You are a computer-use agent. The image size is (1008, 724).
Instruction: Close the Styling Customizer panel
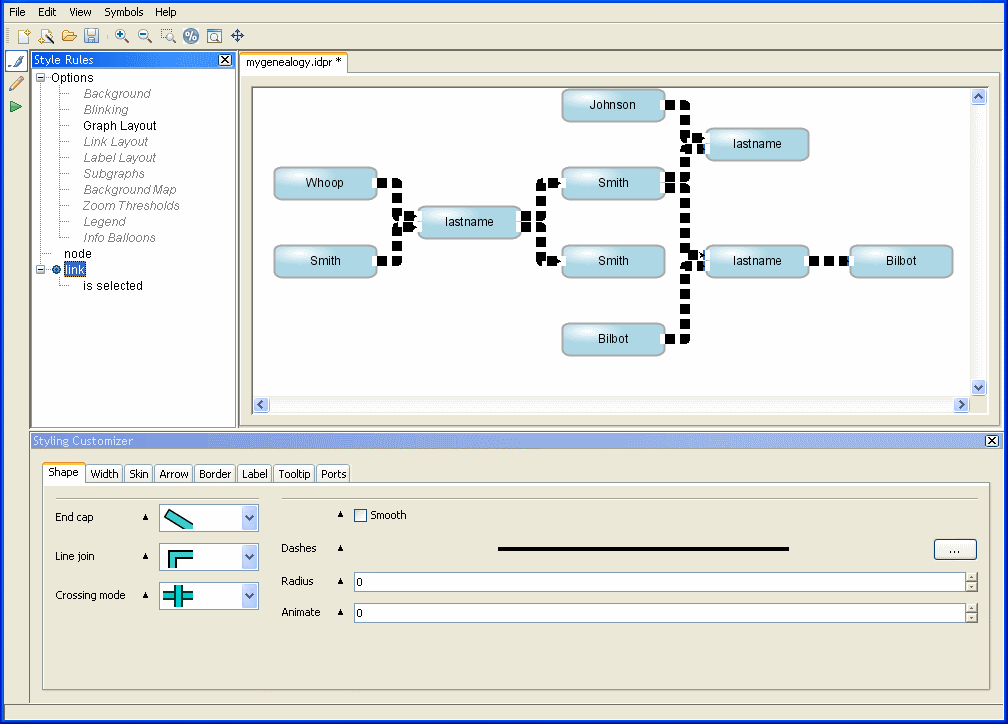(x=992, y=441)
